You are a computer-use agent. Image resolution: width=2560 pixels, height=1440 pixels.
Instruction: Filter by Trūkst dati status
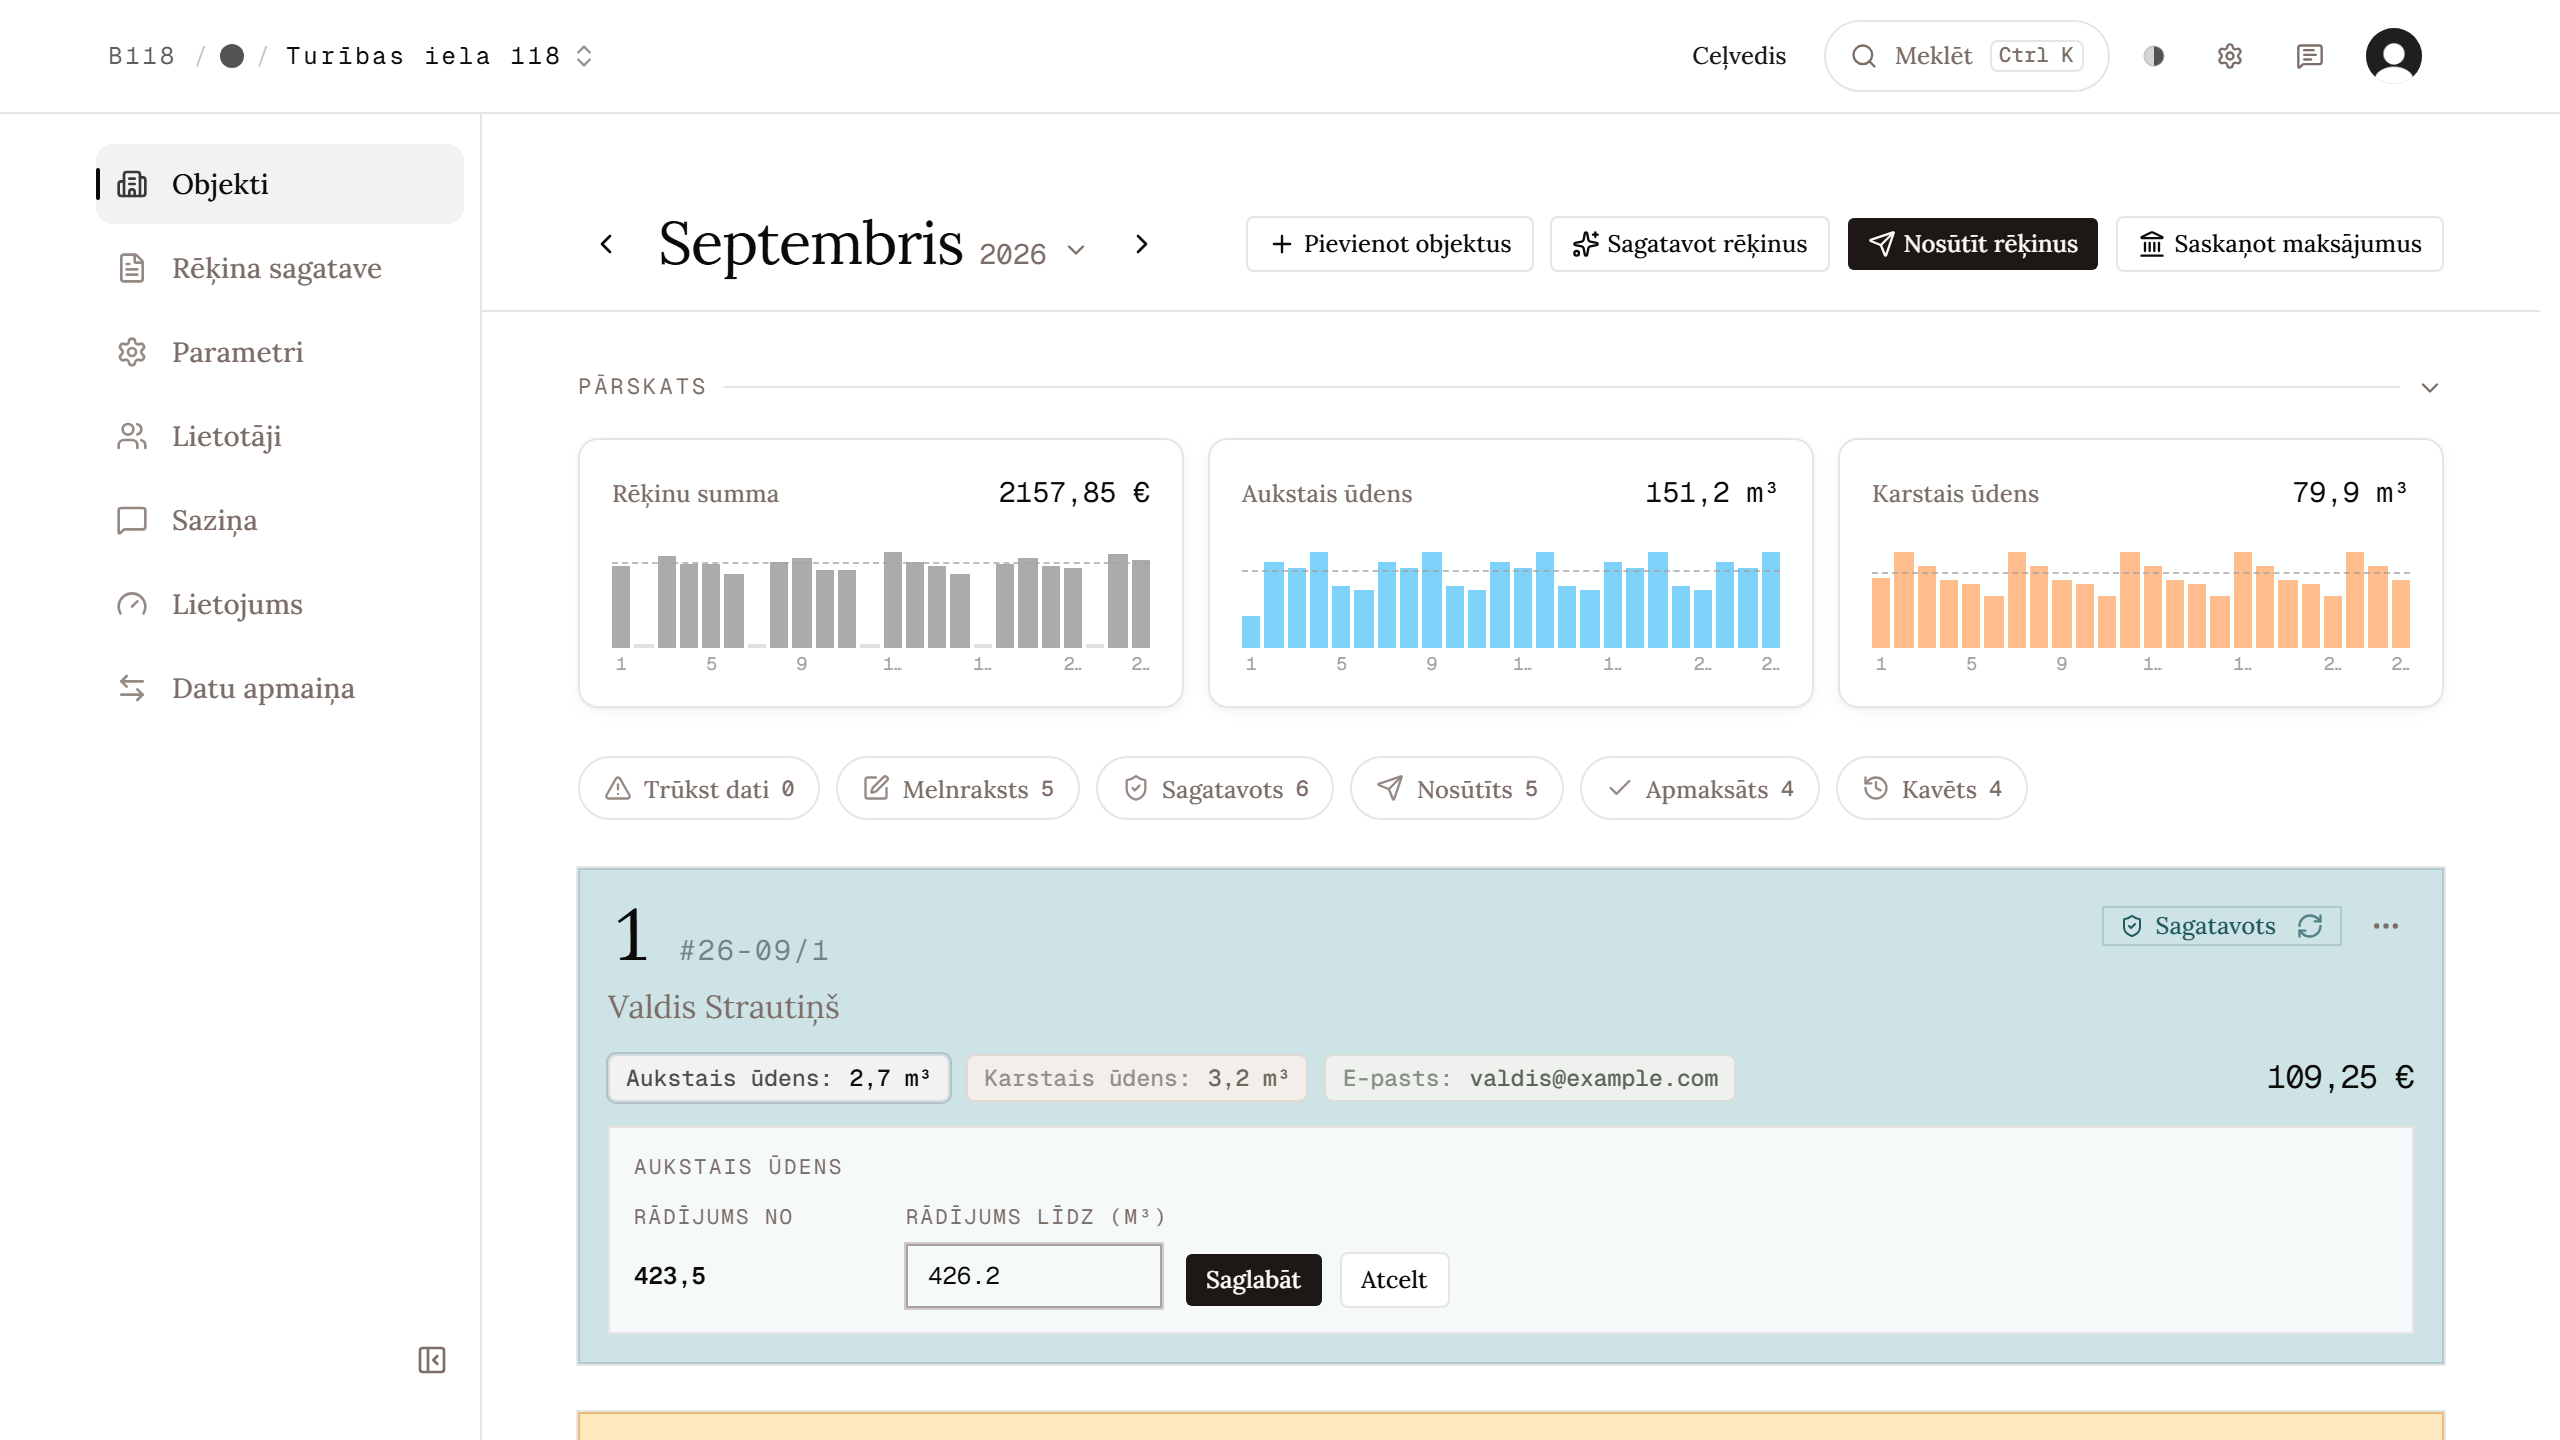(x=699, y=789)
